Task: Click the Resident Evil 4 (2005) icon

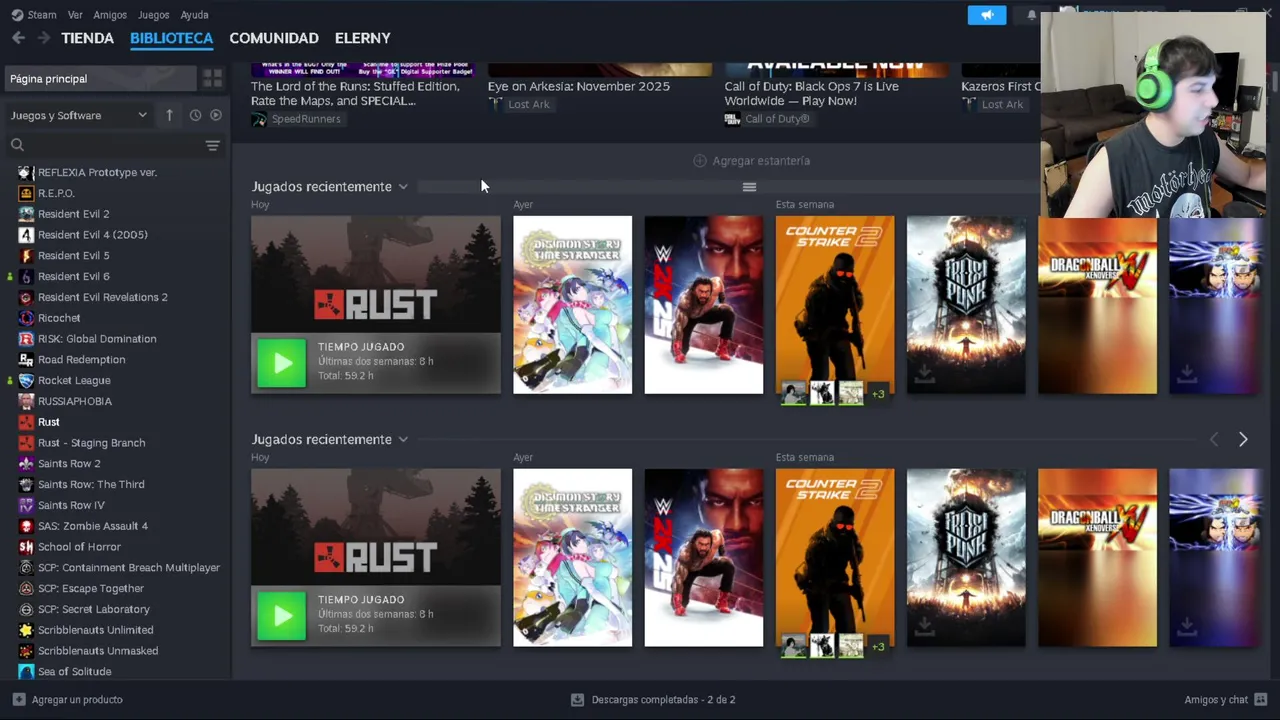Action: (26, 235)
